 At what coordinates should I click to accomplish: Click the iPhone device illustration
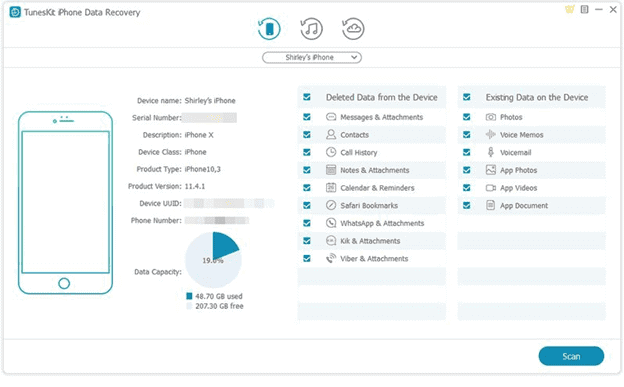[x=65, y=203]
